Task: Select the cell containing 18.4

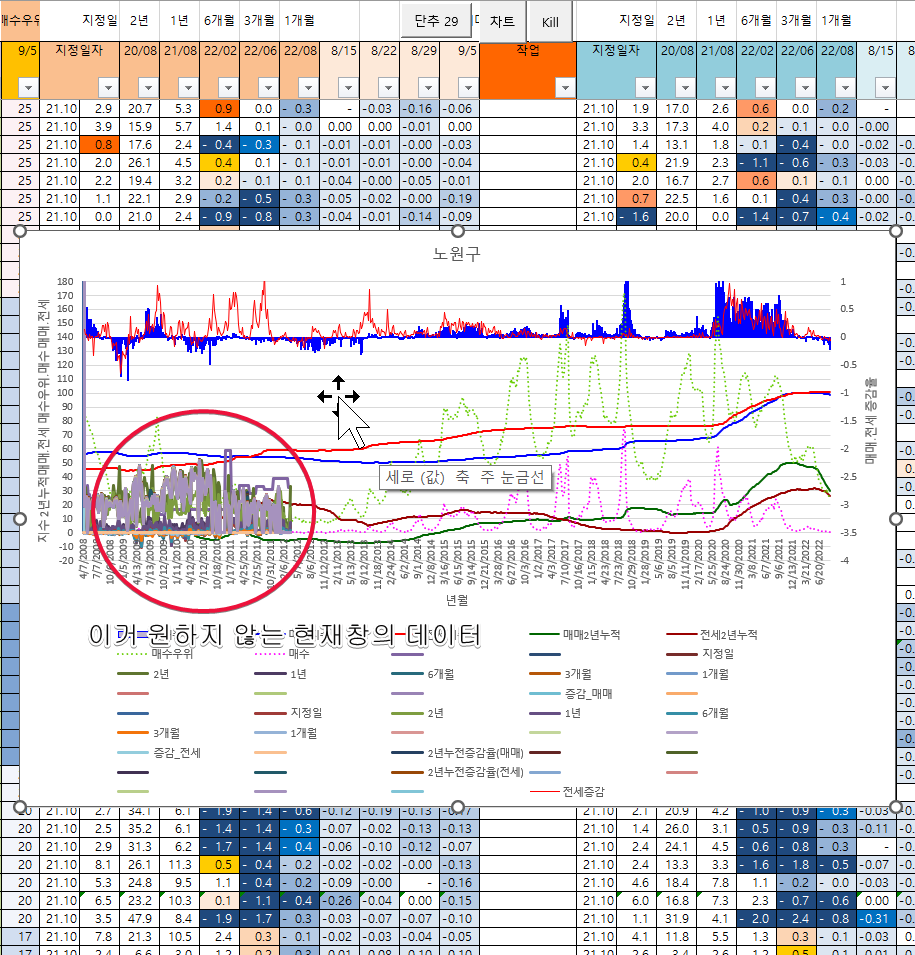Action: click(676, 883)
